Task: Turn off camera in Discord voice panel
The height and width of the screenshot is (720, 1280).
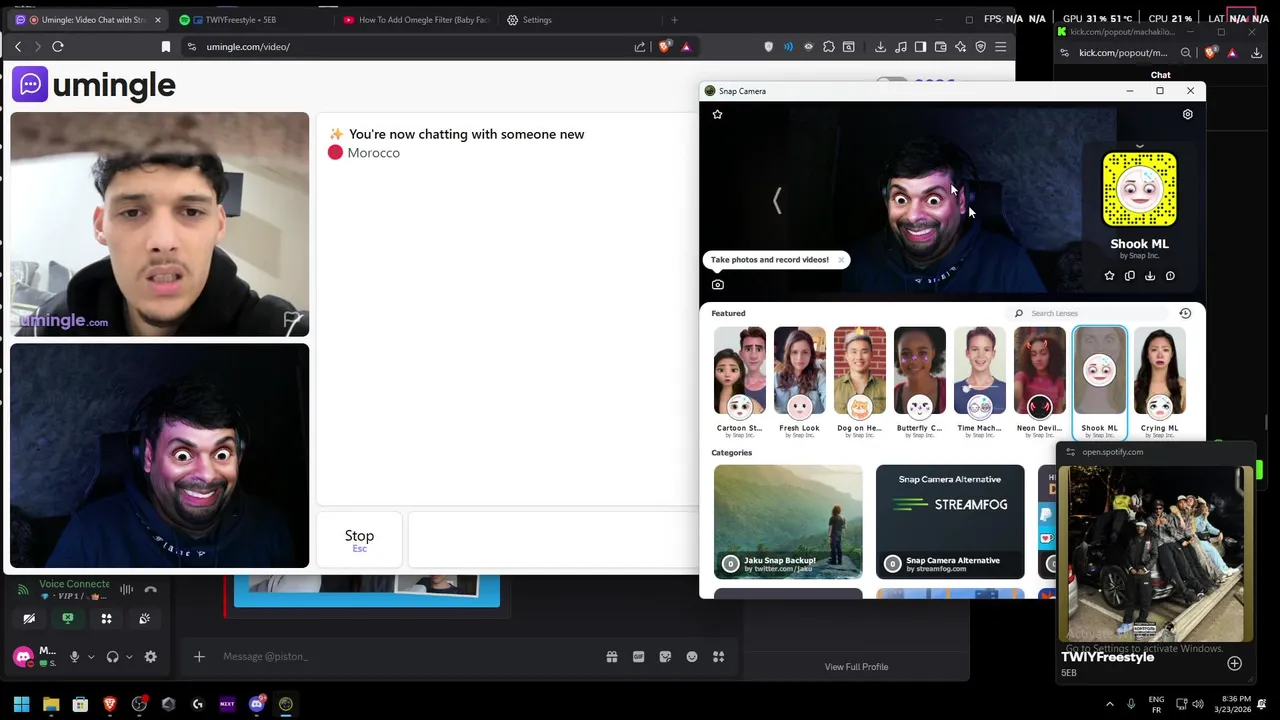Action: 29,619
